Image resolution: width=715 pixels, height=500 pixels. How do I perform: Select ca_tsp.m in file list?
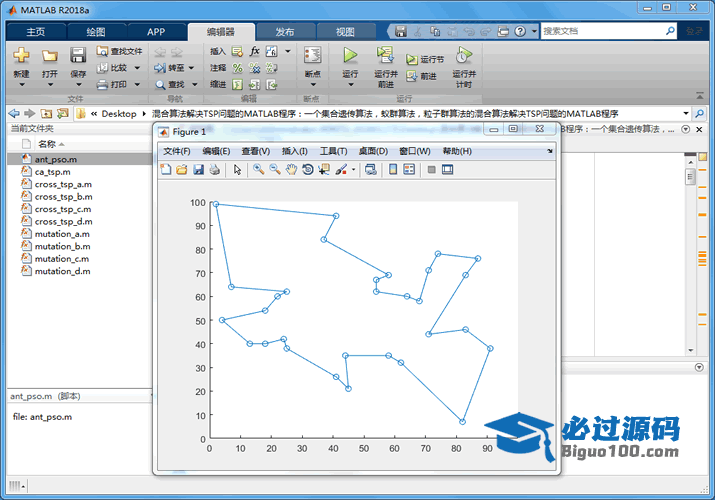click(80, 172)
